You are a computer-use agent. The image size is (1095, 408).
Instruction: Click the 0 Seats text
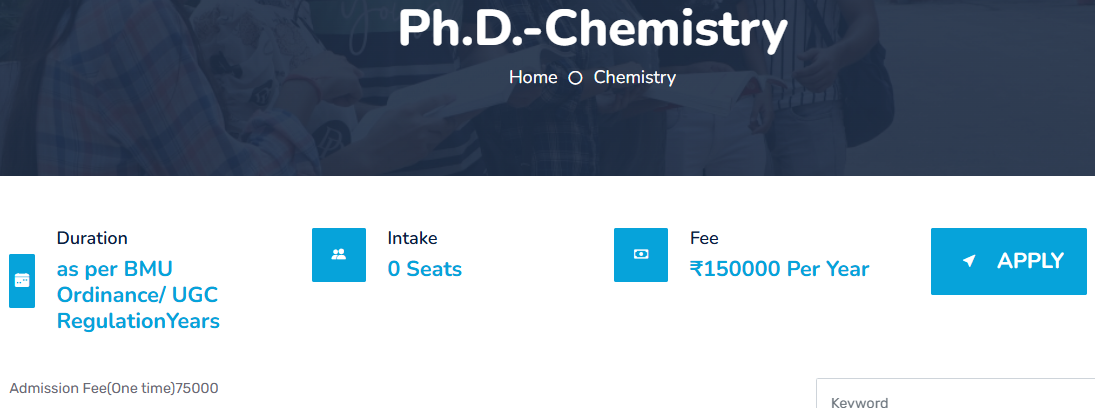(424, 269)
